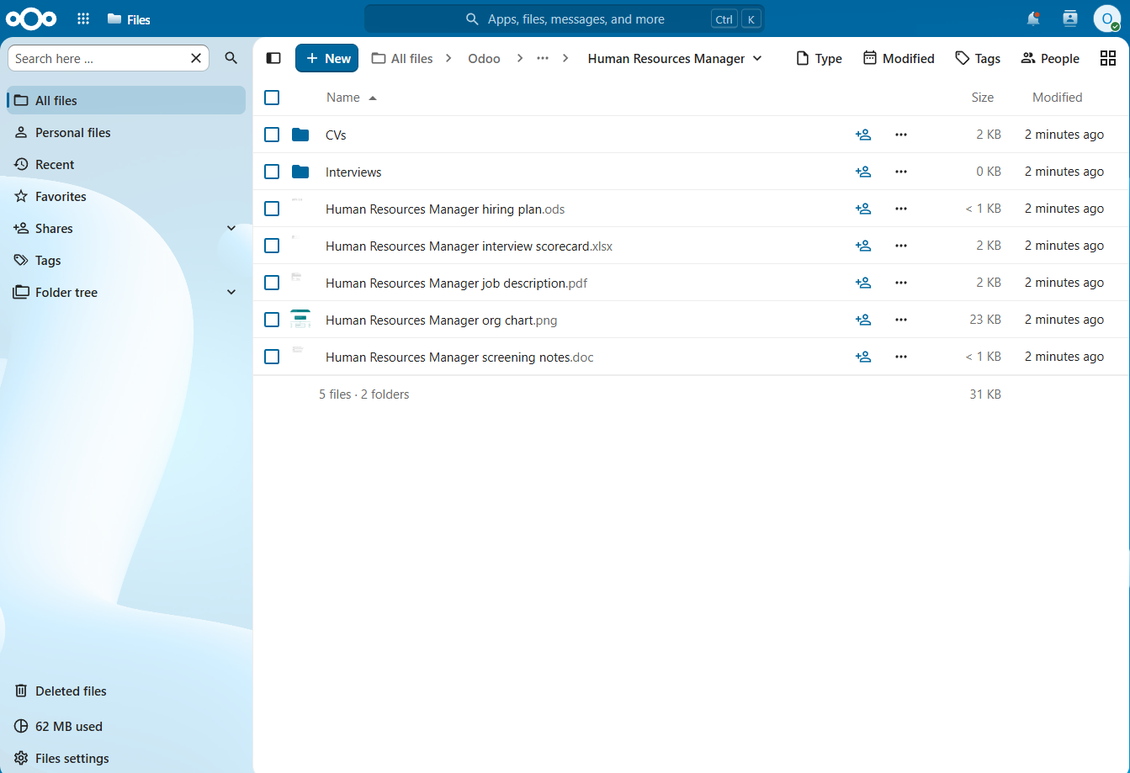This screenshot has width=1130, height=773.
Task: Open actions menu for job description.pdf
Action: coord(901,282)
